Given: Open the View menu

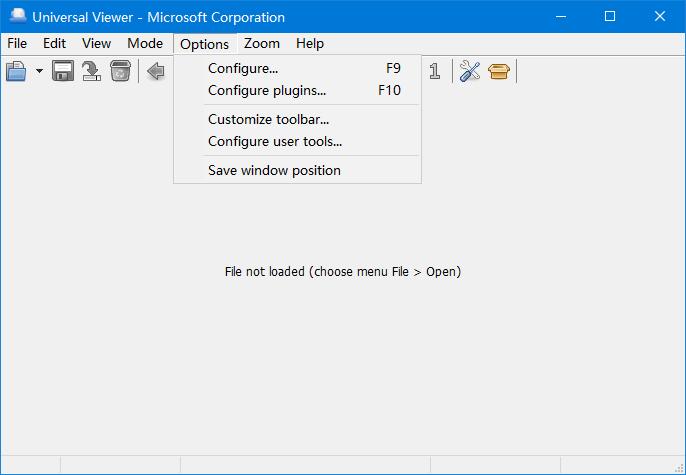Looking at the screenshot, I should [x=96, y=43].
